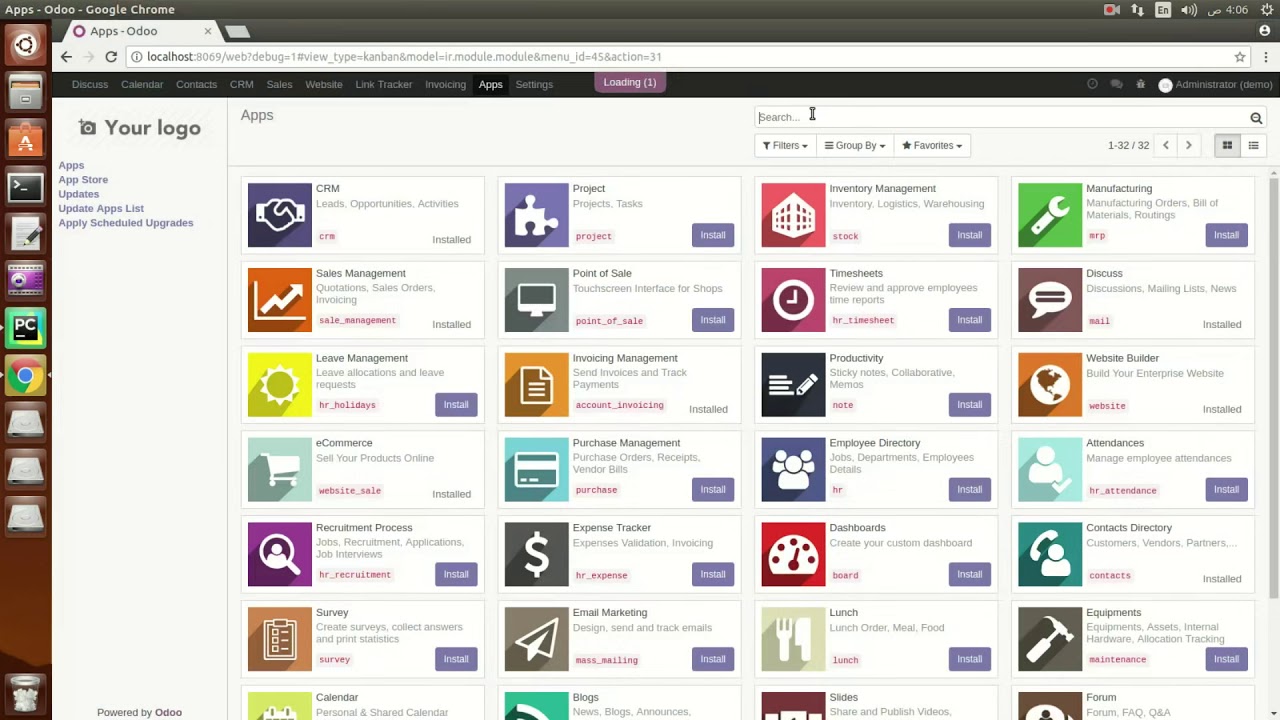This screenshot has height=720, width=1280.
Task: Go to next page of apps
Action: pos(1188,146)
